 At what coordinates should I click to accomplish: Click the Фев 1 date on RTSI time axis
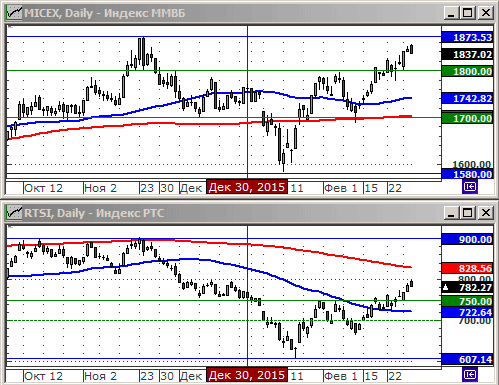[341, 376]
